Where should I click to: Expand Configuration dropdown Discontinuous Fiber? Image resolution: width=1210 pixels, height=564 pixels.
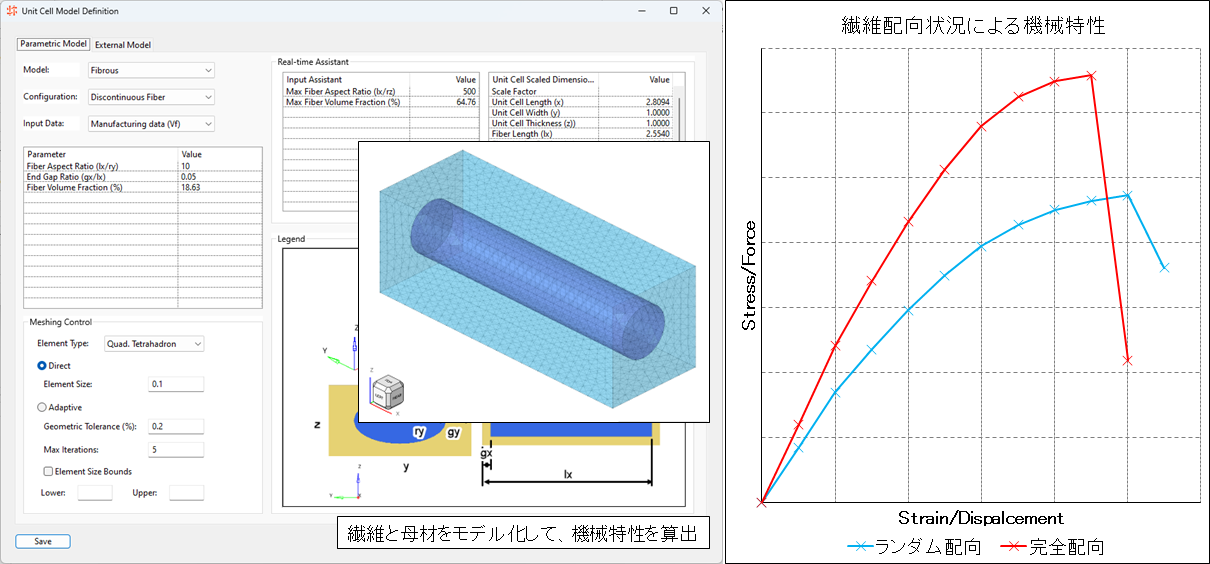[151, 97]
